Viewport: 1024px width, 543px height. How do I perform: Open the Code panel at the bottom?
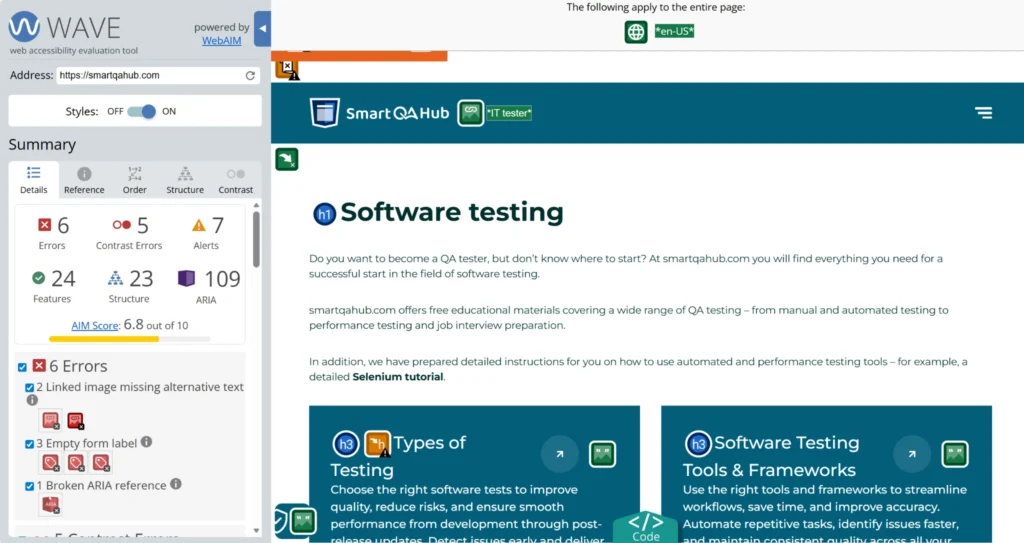645,527
